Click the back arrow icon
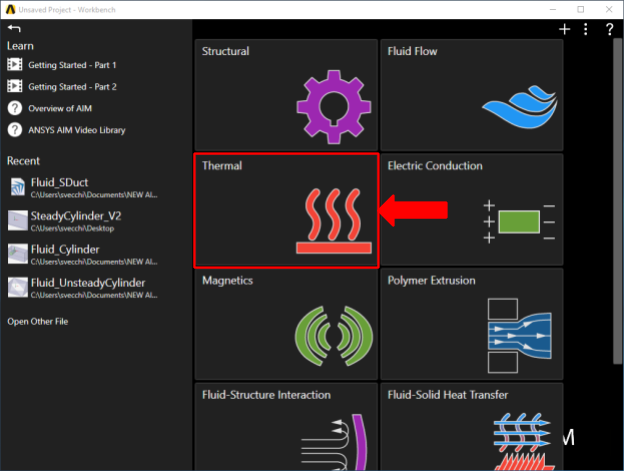 click(x=14, y=28)
